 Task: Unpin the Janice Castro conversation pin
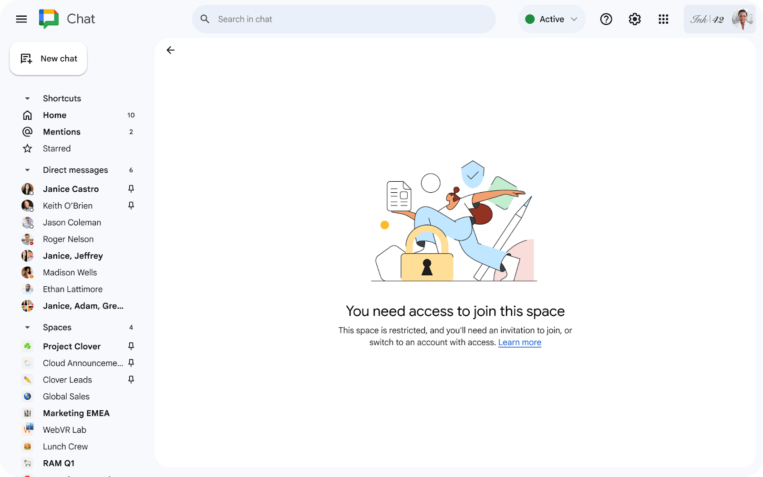click(131, 188)
